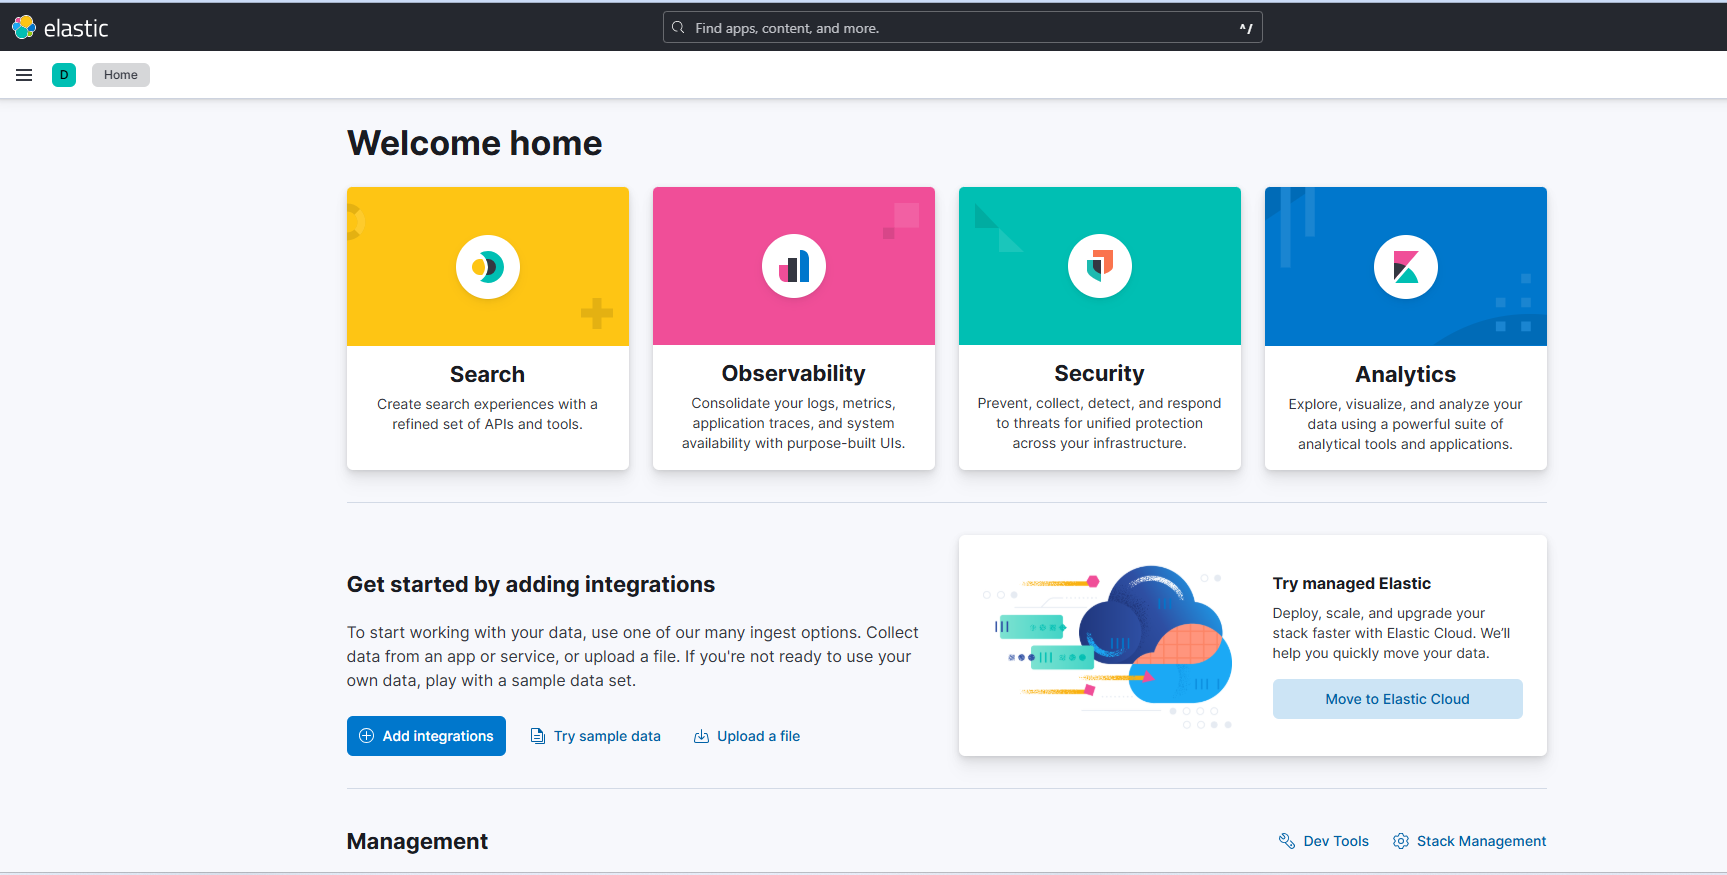Click the Search card yellow banner
The height and width of the screenshot is (875, 1727).
click(x=488, y=266)
